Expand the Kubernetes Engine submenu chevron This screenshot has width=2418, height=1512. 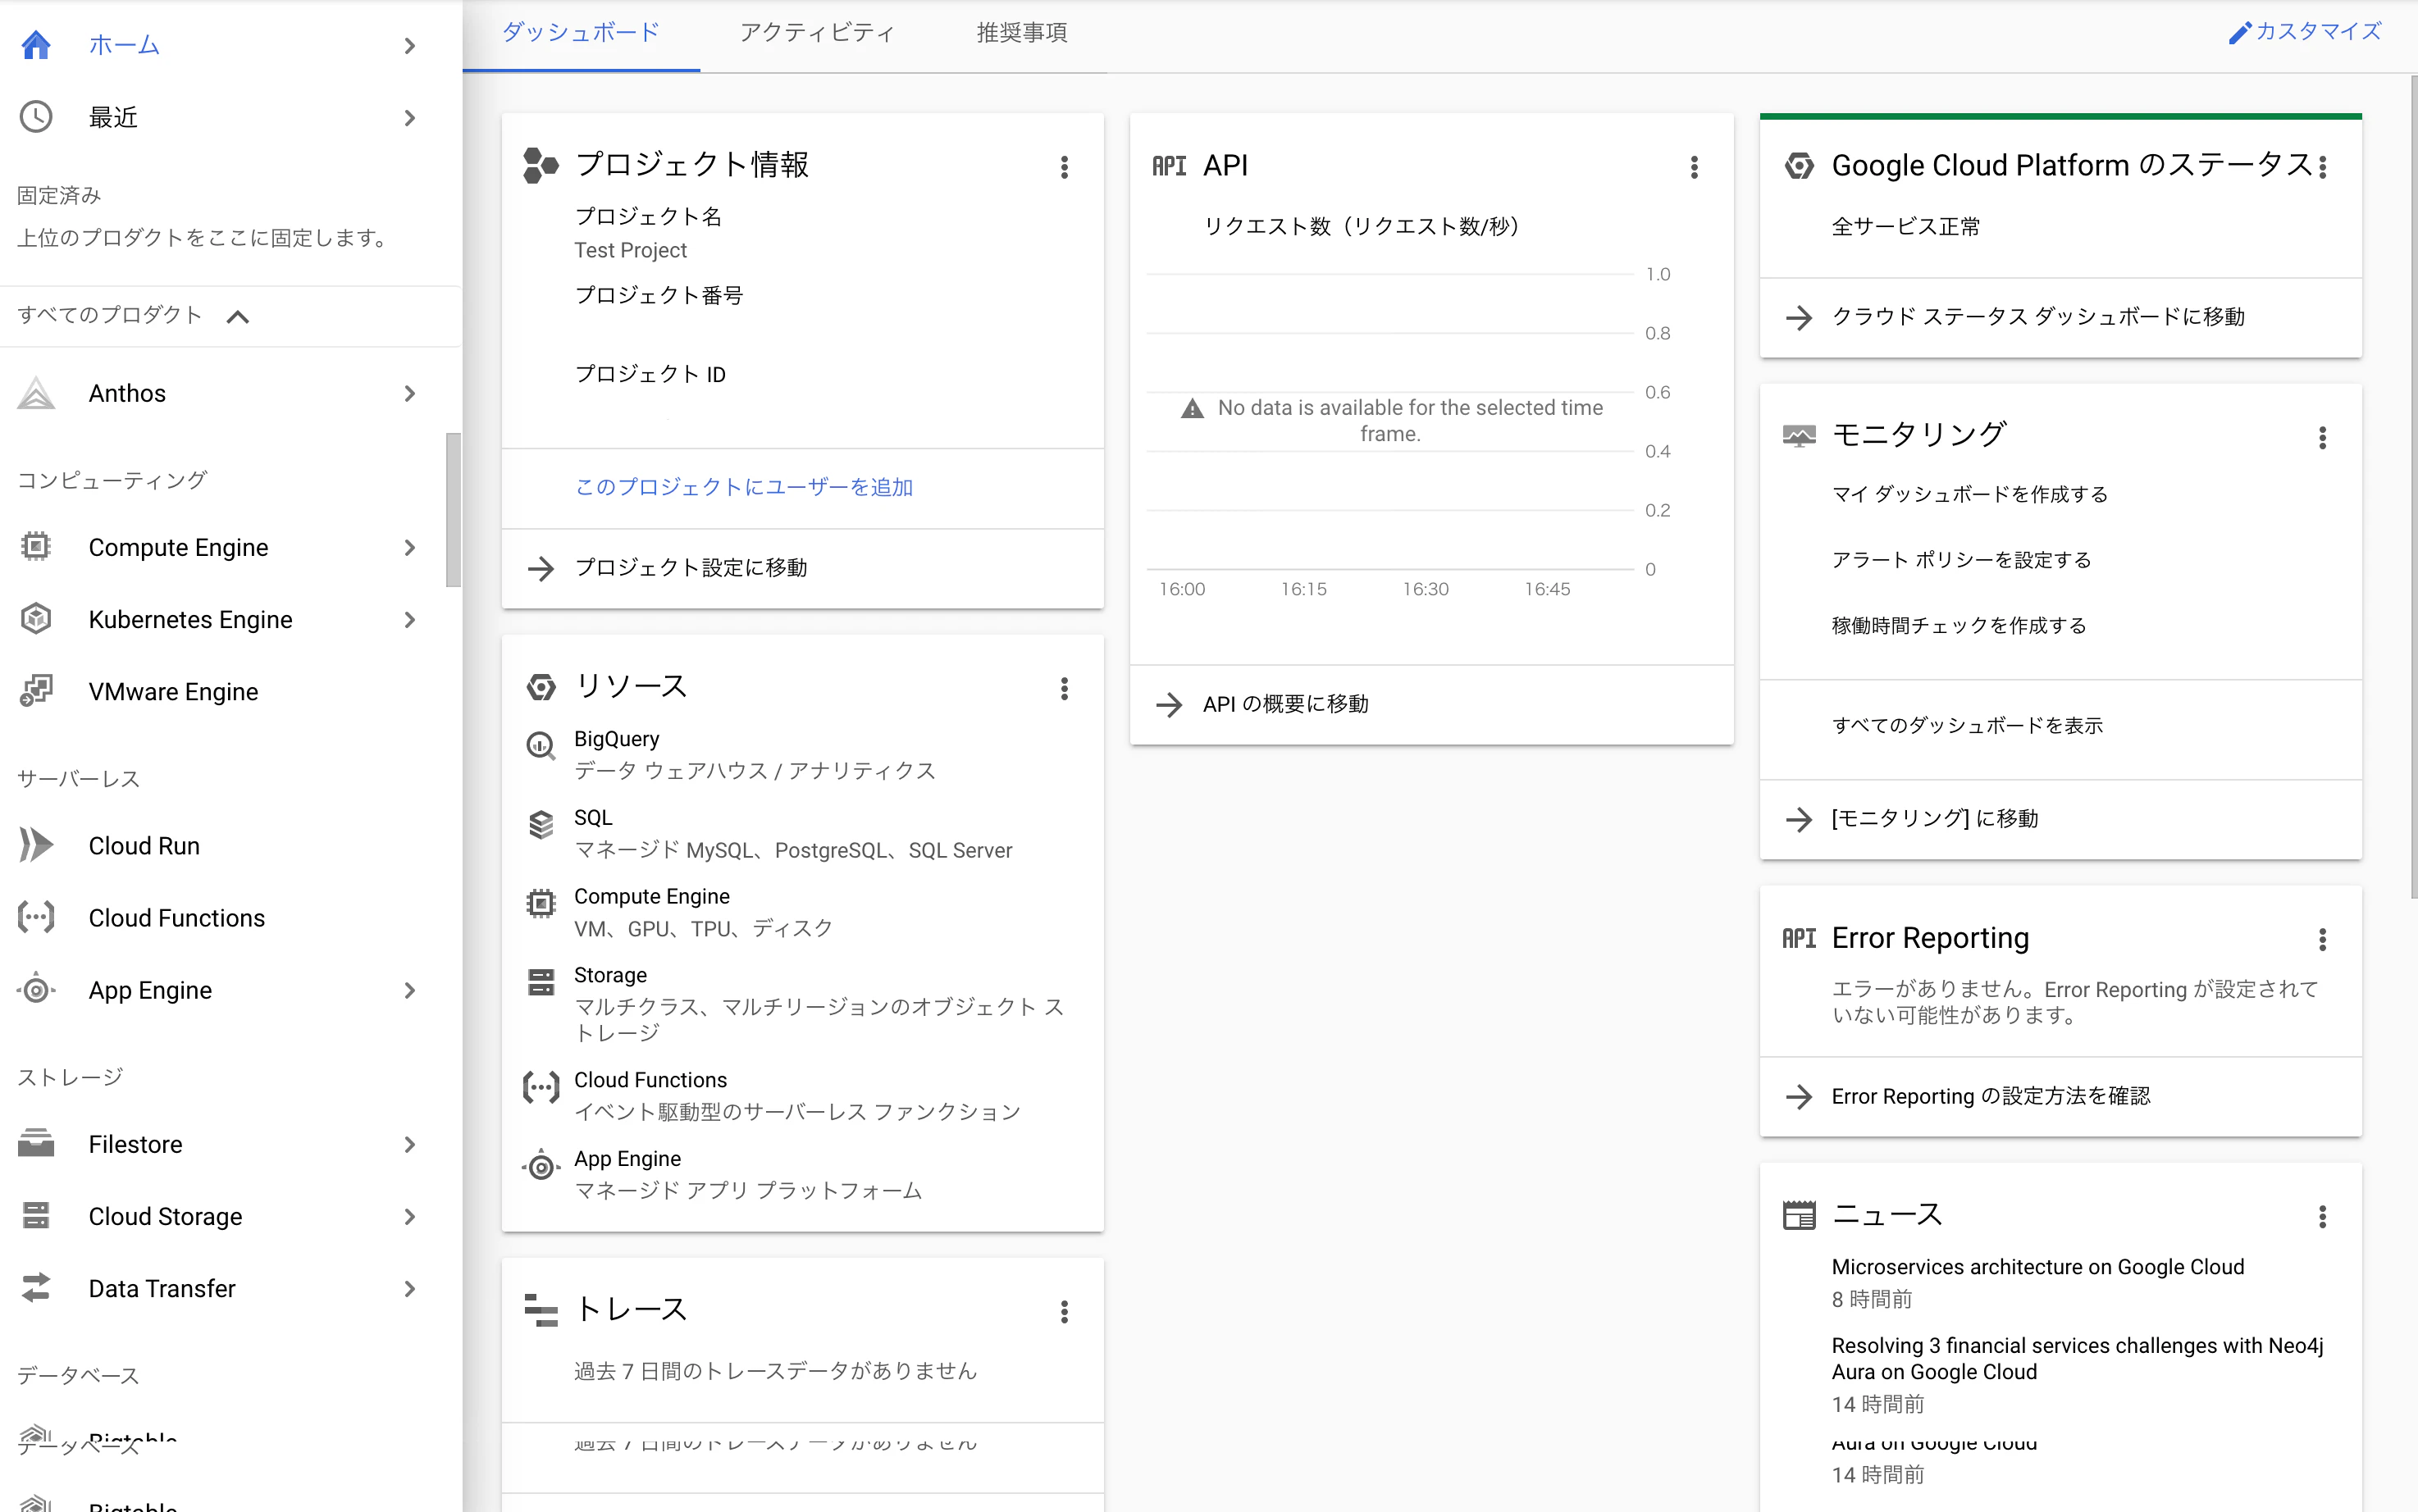(x=409, y=619)
